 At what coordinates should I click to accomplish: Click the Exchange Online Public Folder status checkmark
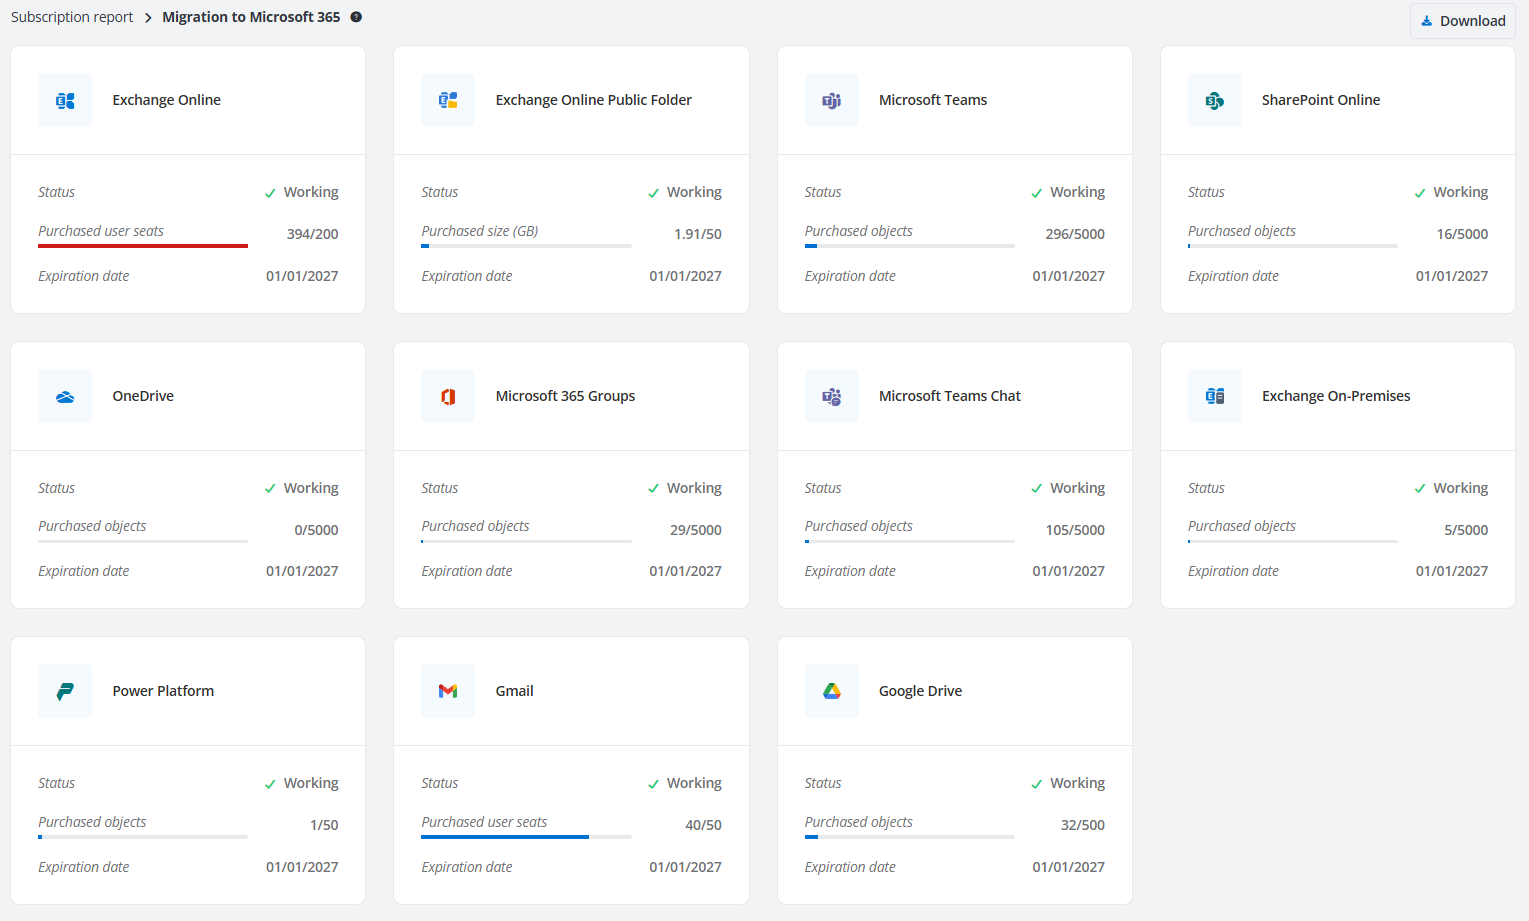[x=653, y=193]
